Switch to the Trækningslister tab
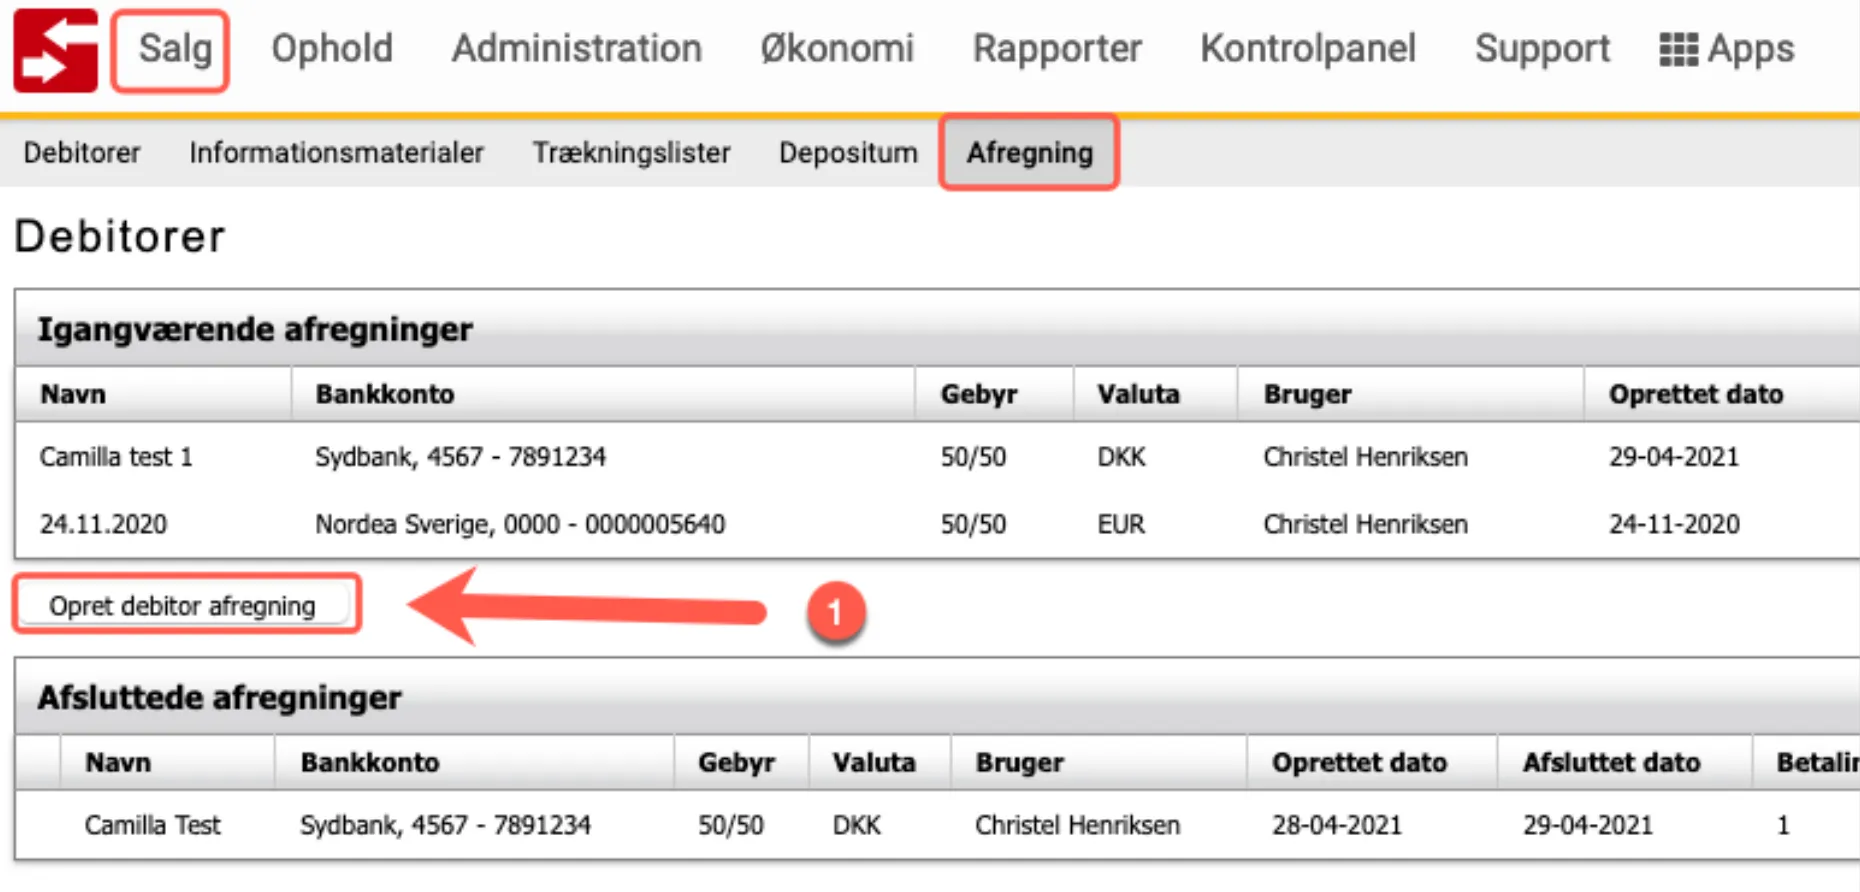This screenshot has height=892, width=1860. click(x=632, y=152)
